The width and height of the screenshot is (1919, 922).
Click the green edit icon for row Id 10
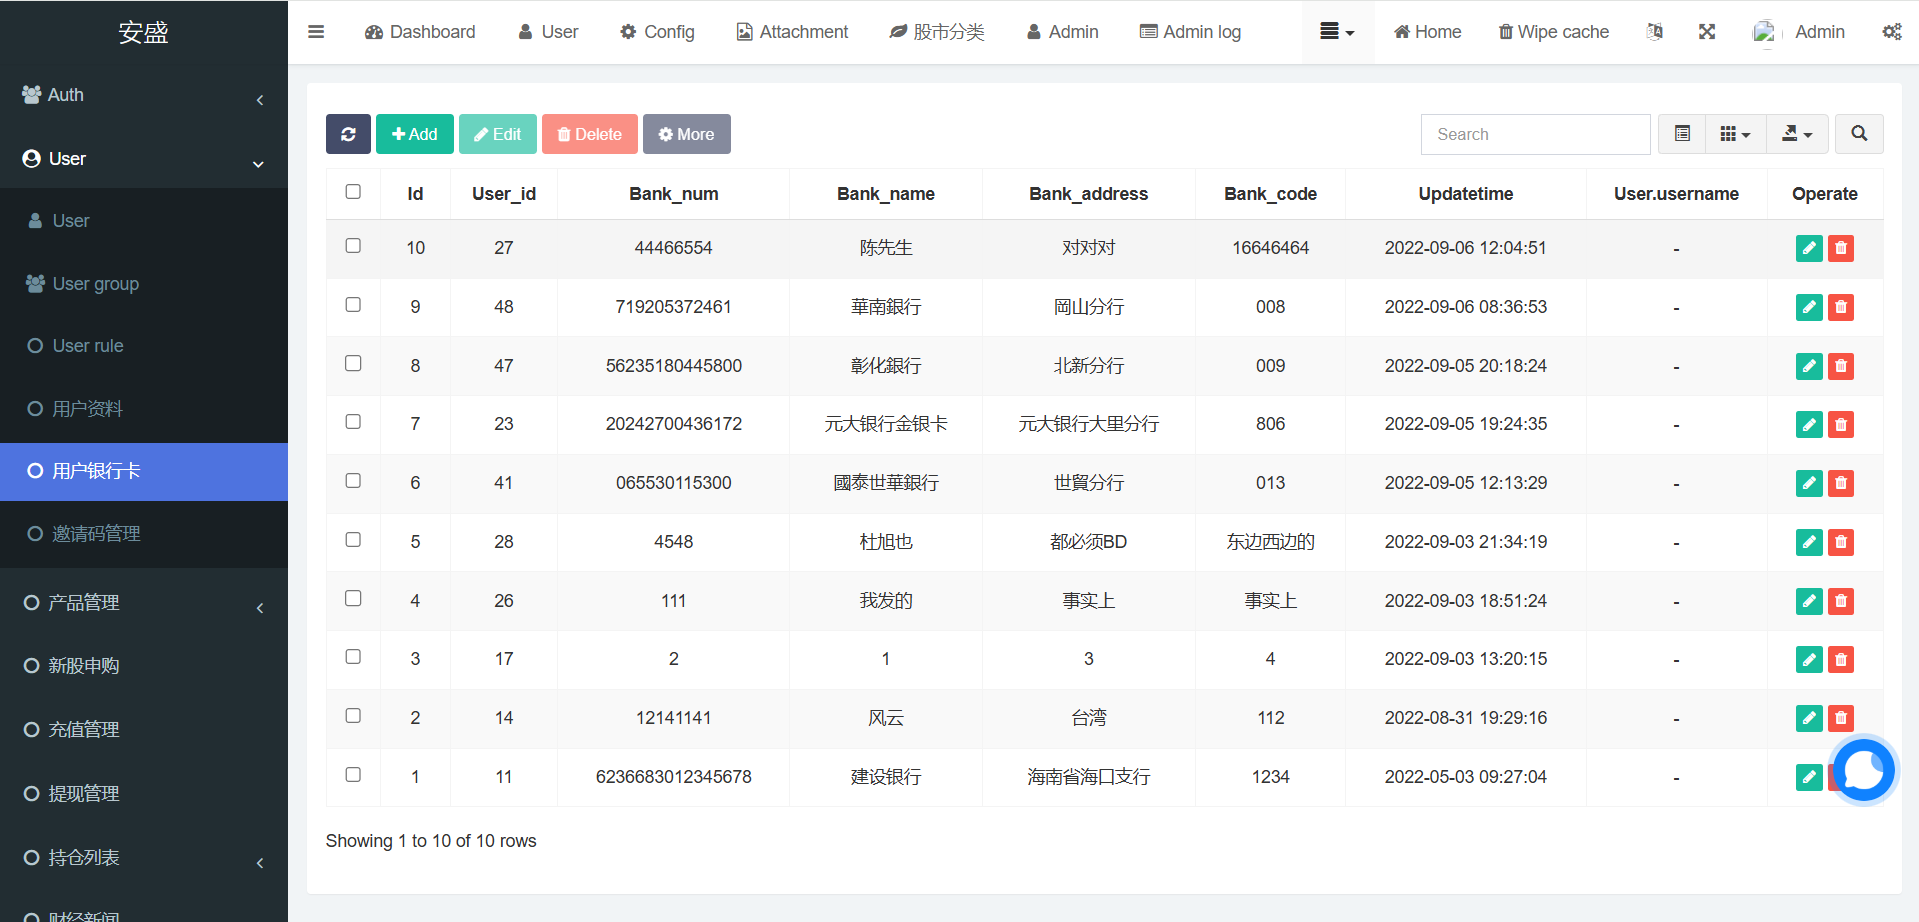[x=1808, y=248]
